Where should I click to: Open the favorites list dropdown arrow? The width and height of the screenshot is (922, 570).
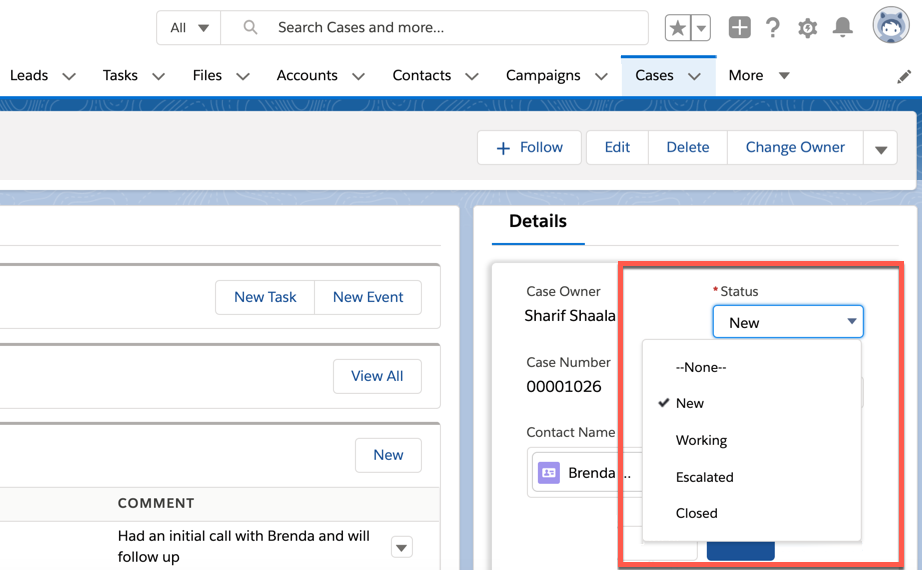701,28
